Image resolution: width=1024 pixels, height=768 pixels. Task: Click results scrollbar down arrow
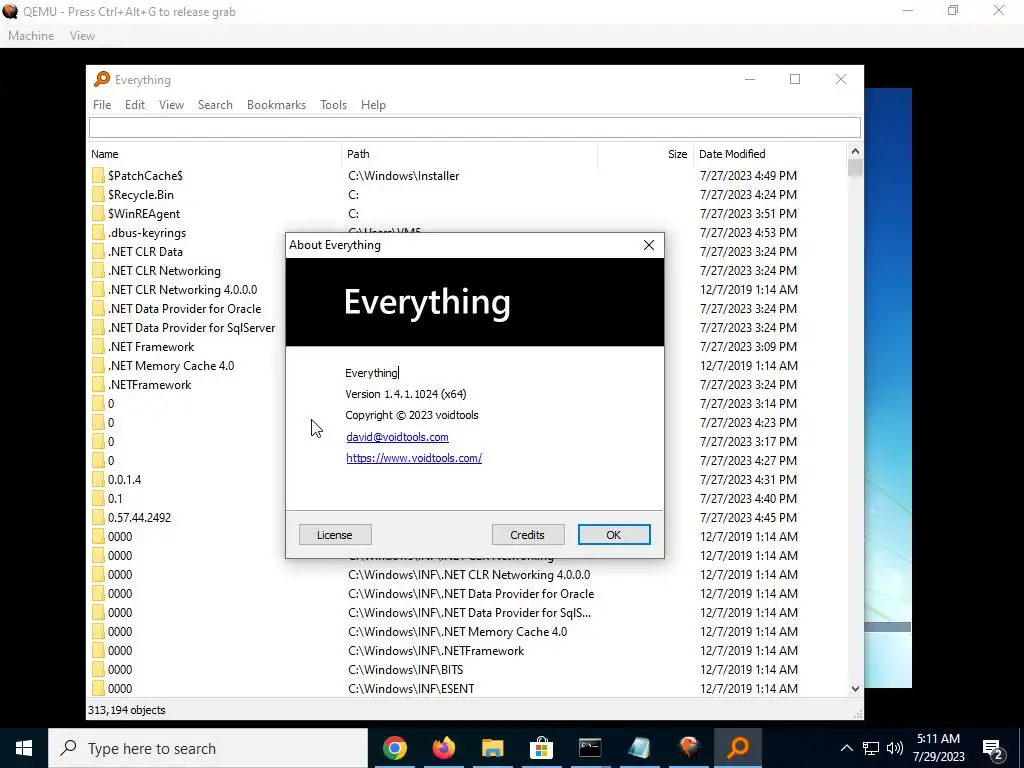(856, 688)
